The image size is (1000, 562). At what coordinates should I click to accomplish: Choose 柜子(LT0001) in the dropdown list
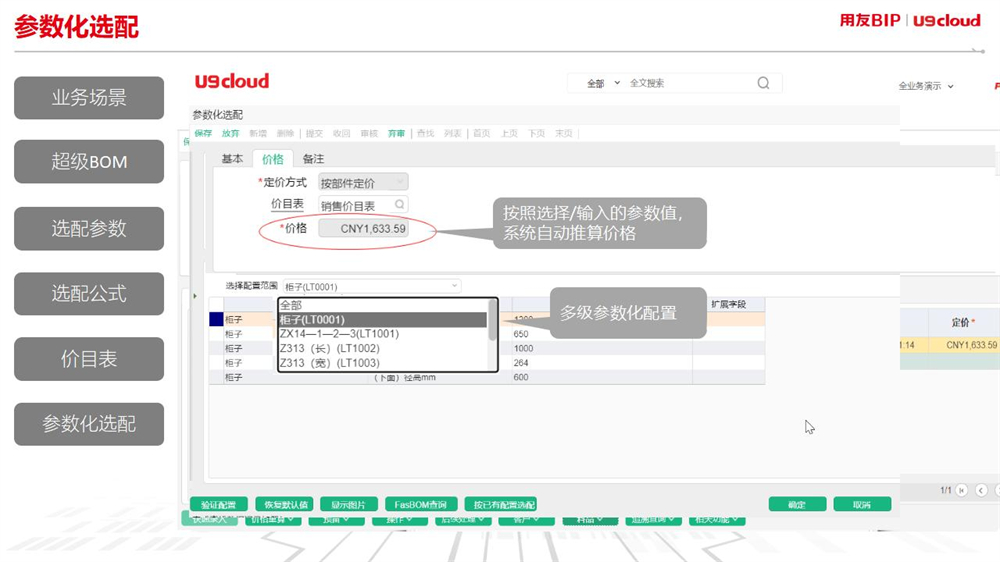(x=383, y=320)
